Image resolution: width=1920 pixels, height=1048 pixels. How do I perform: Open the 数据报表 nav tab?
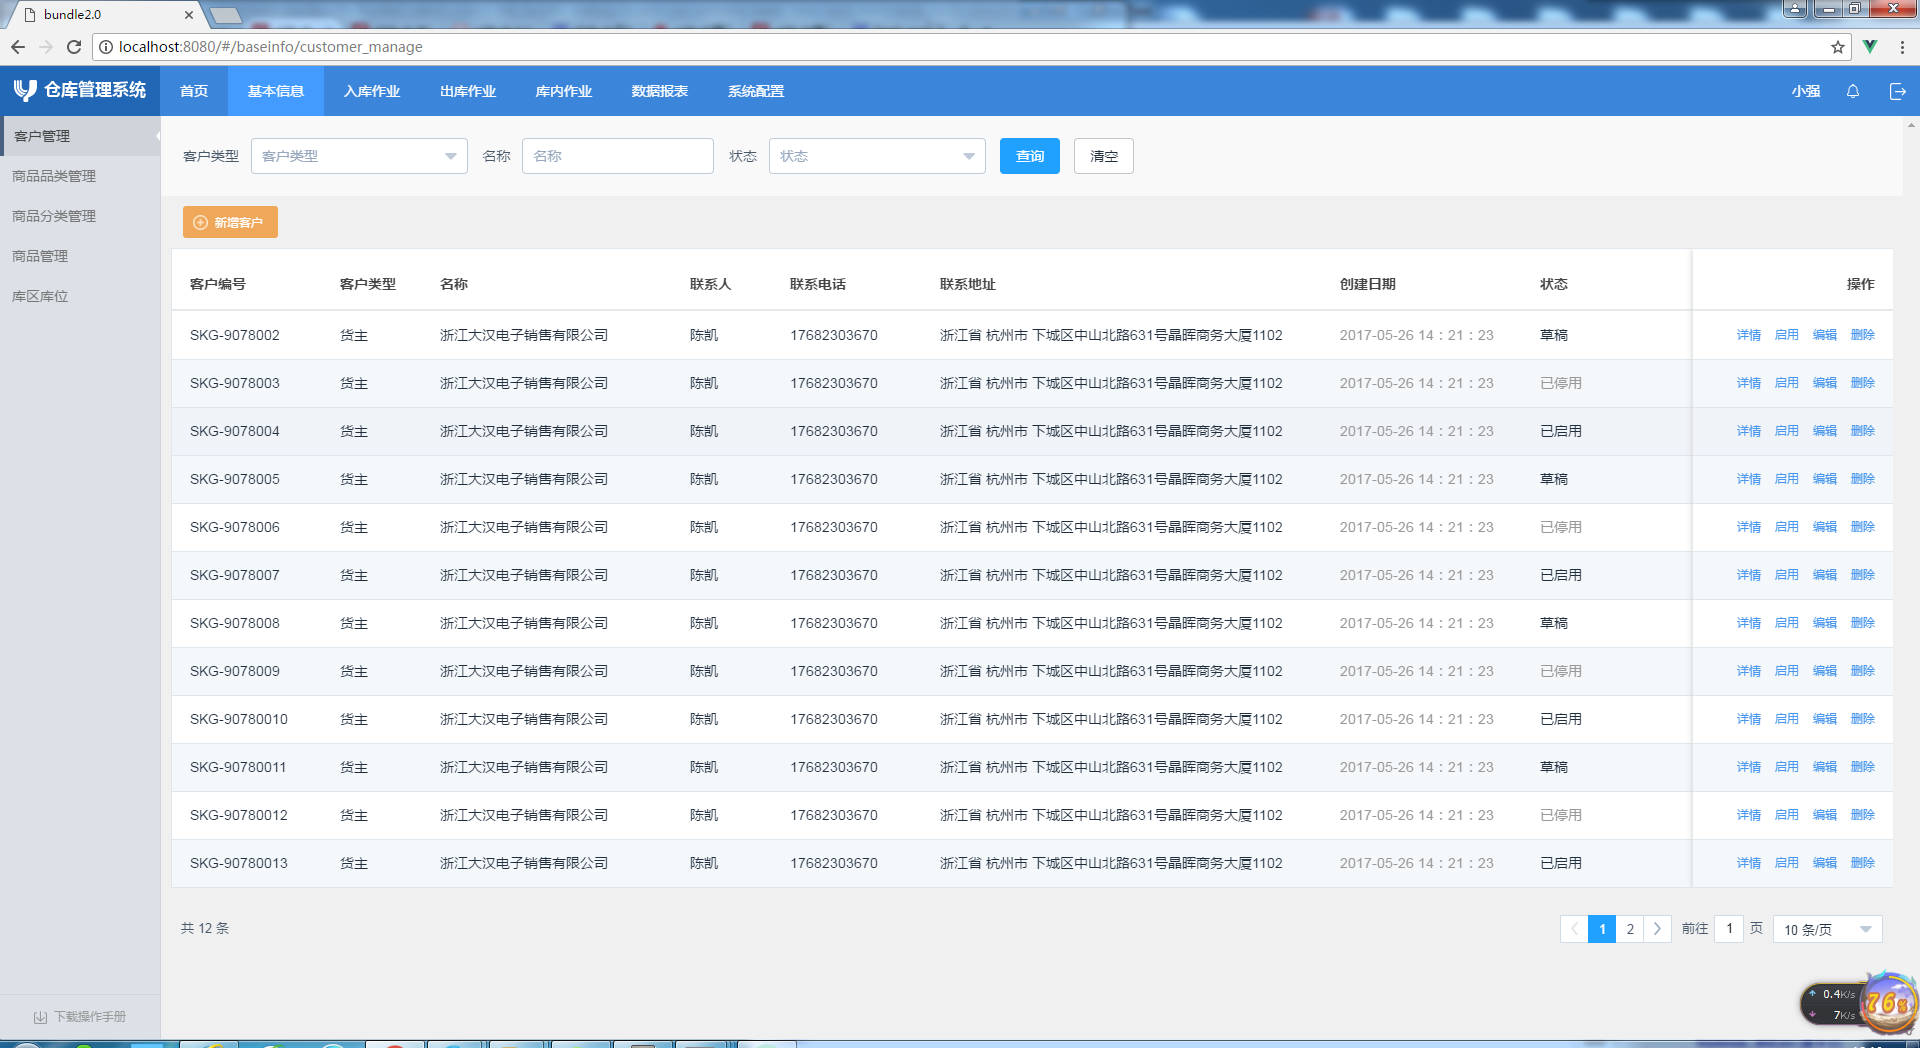[660, 91]
